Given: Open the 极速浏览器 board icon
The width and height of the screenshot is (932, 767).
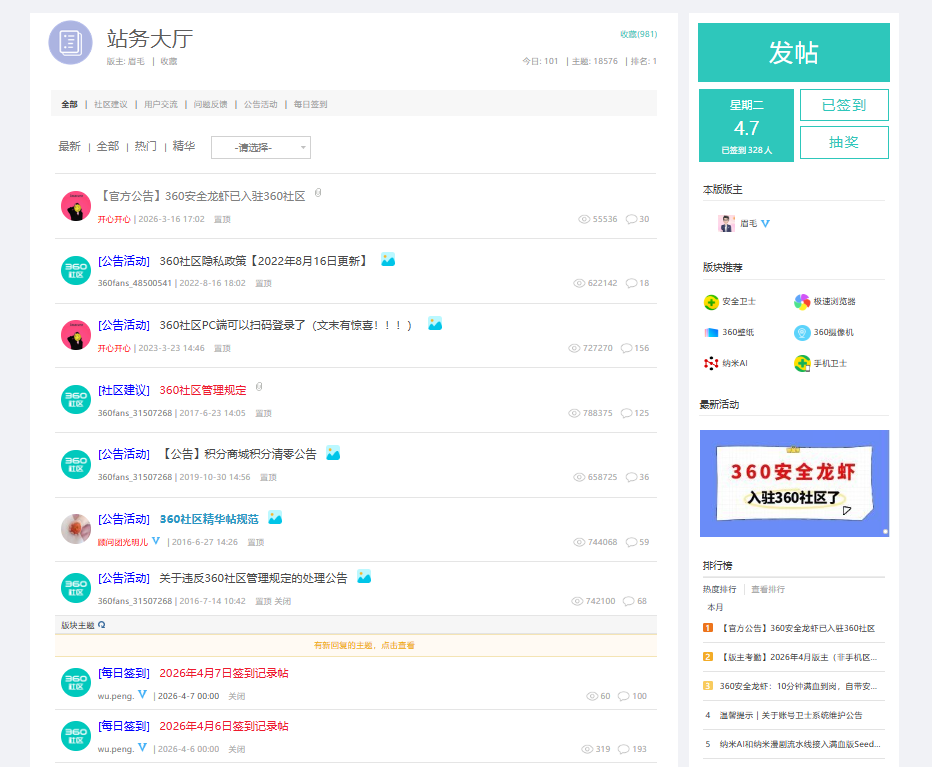Looking at the screenshot, I should [x=802, y=302].
